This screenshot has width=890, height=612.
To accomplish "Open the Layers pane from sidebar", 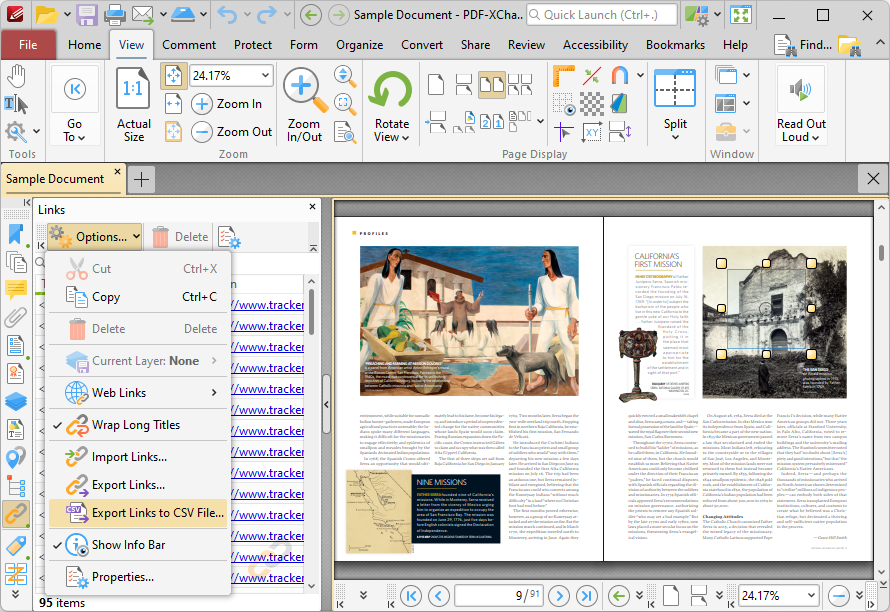I will 16,401.
